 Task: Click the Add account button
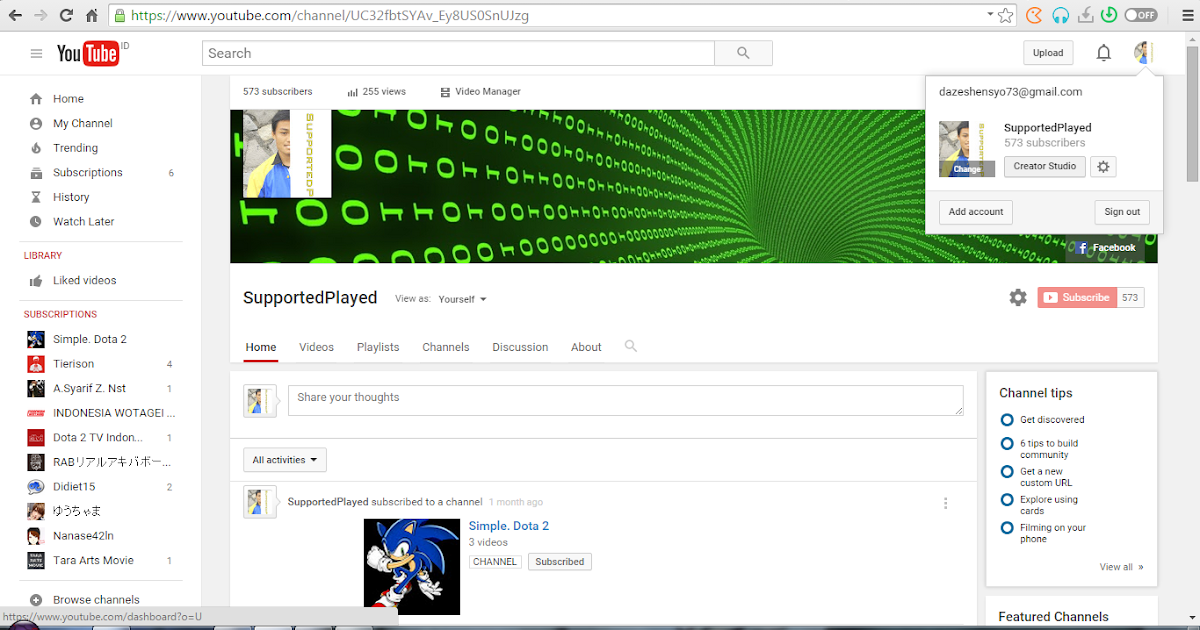click(x=976, y=212)
